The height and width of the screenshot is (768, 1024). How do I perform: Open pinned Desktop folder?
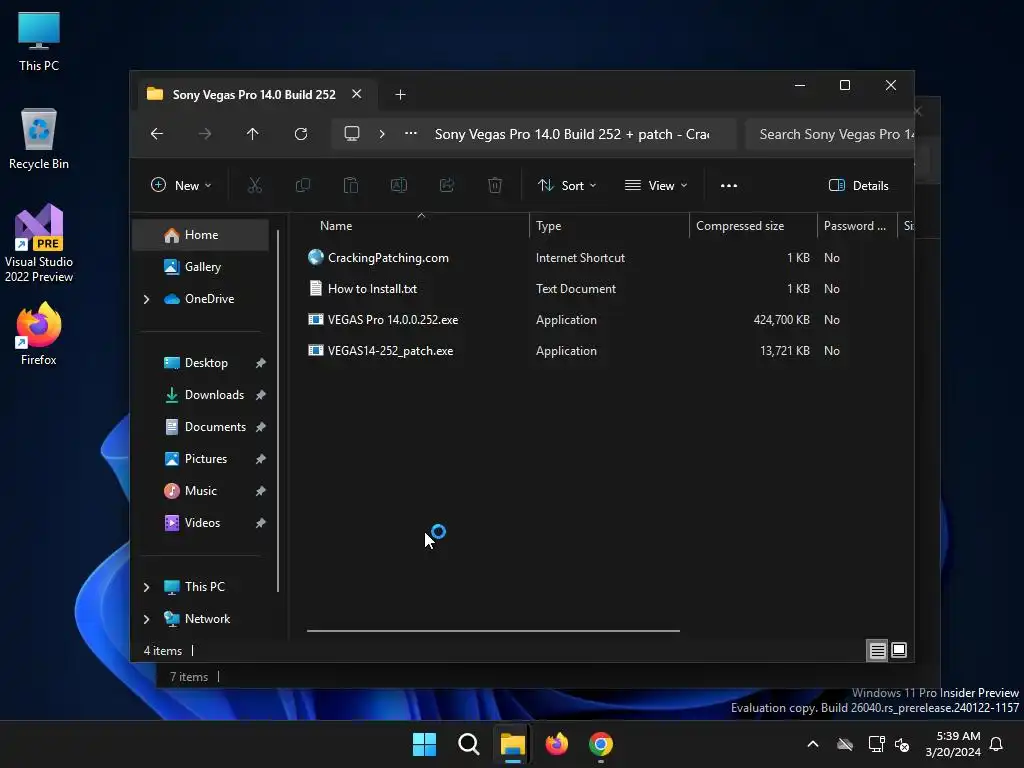pos(206,362)
